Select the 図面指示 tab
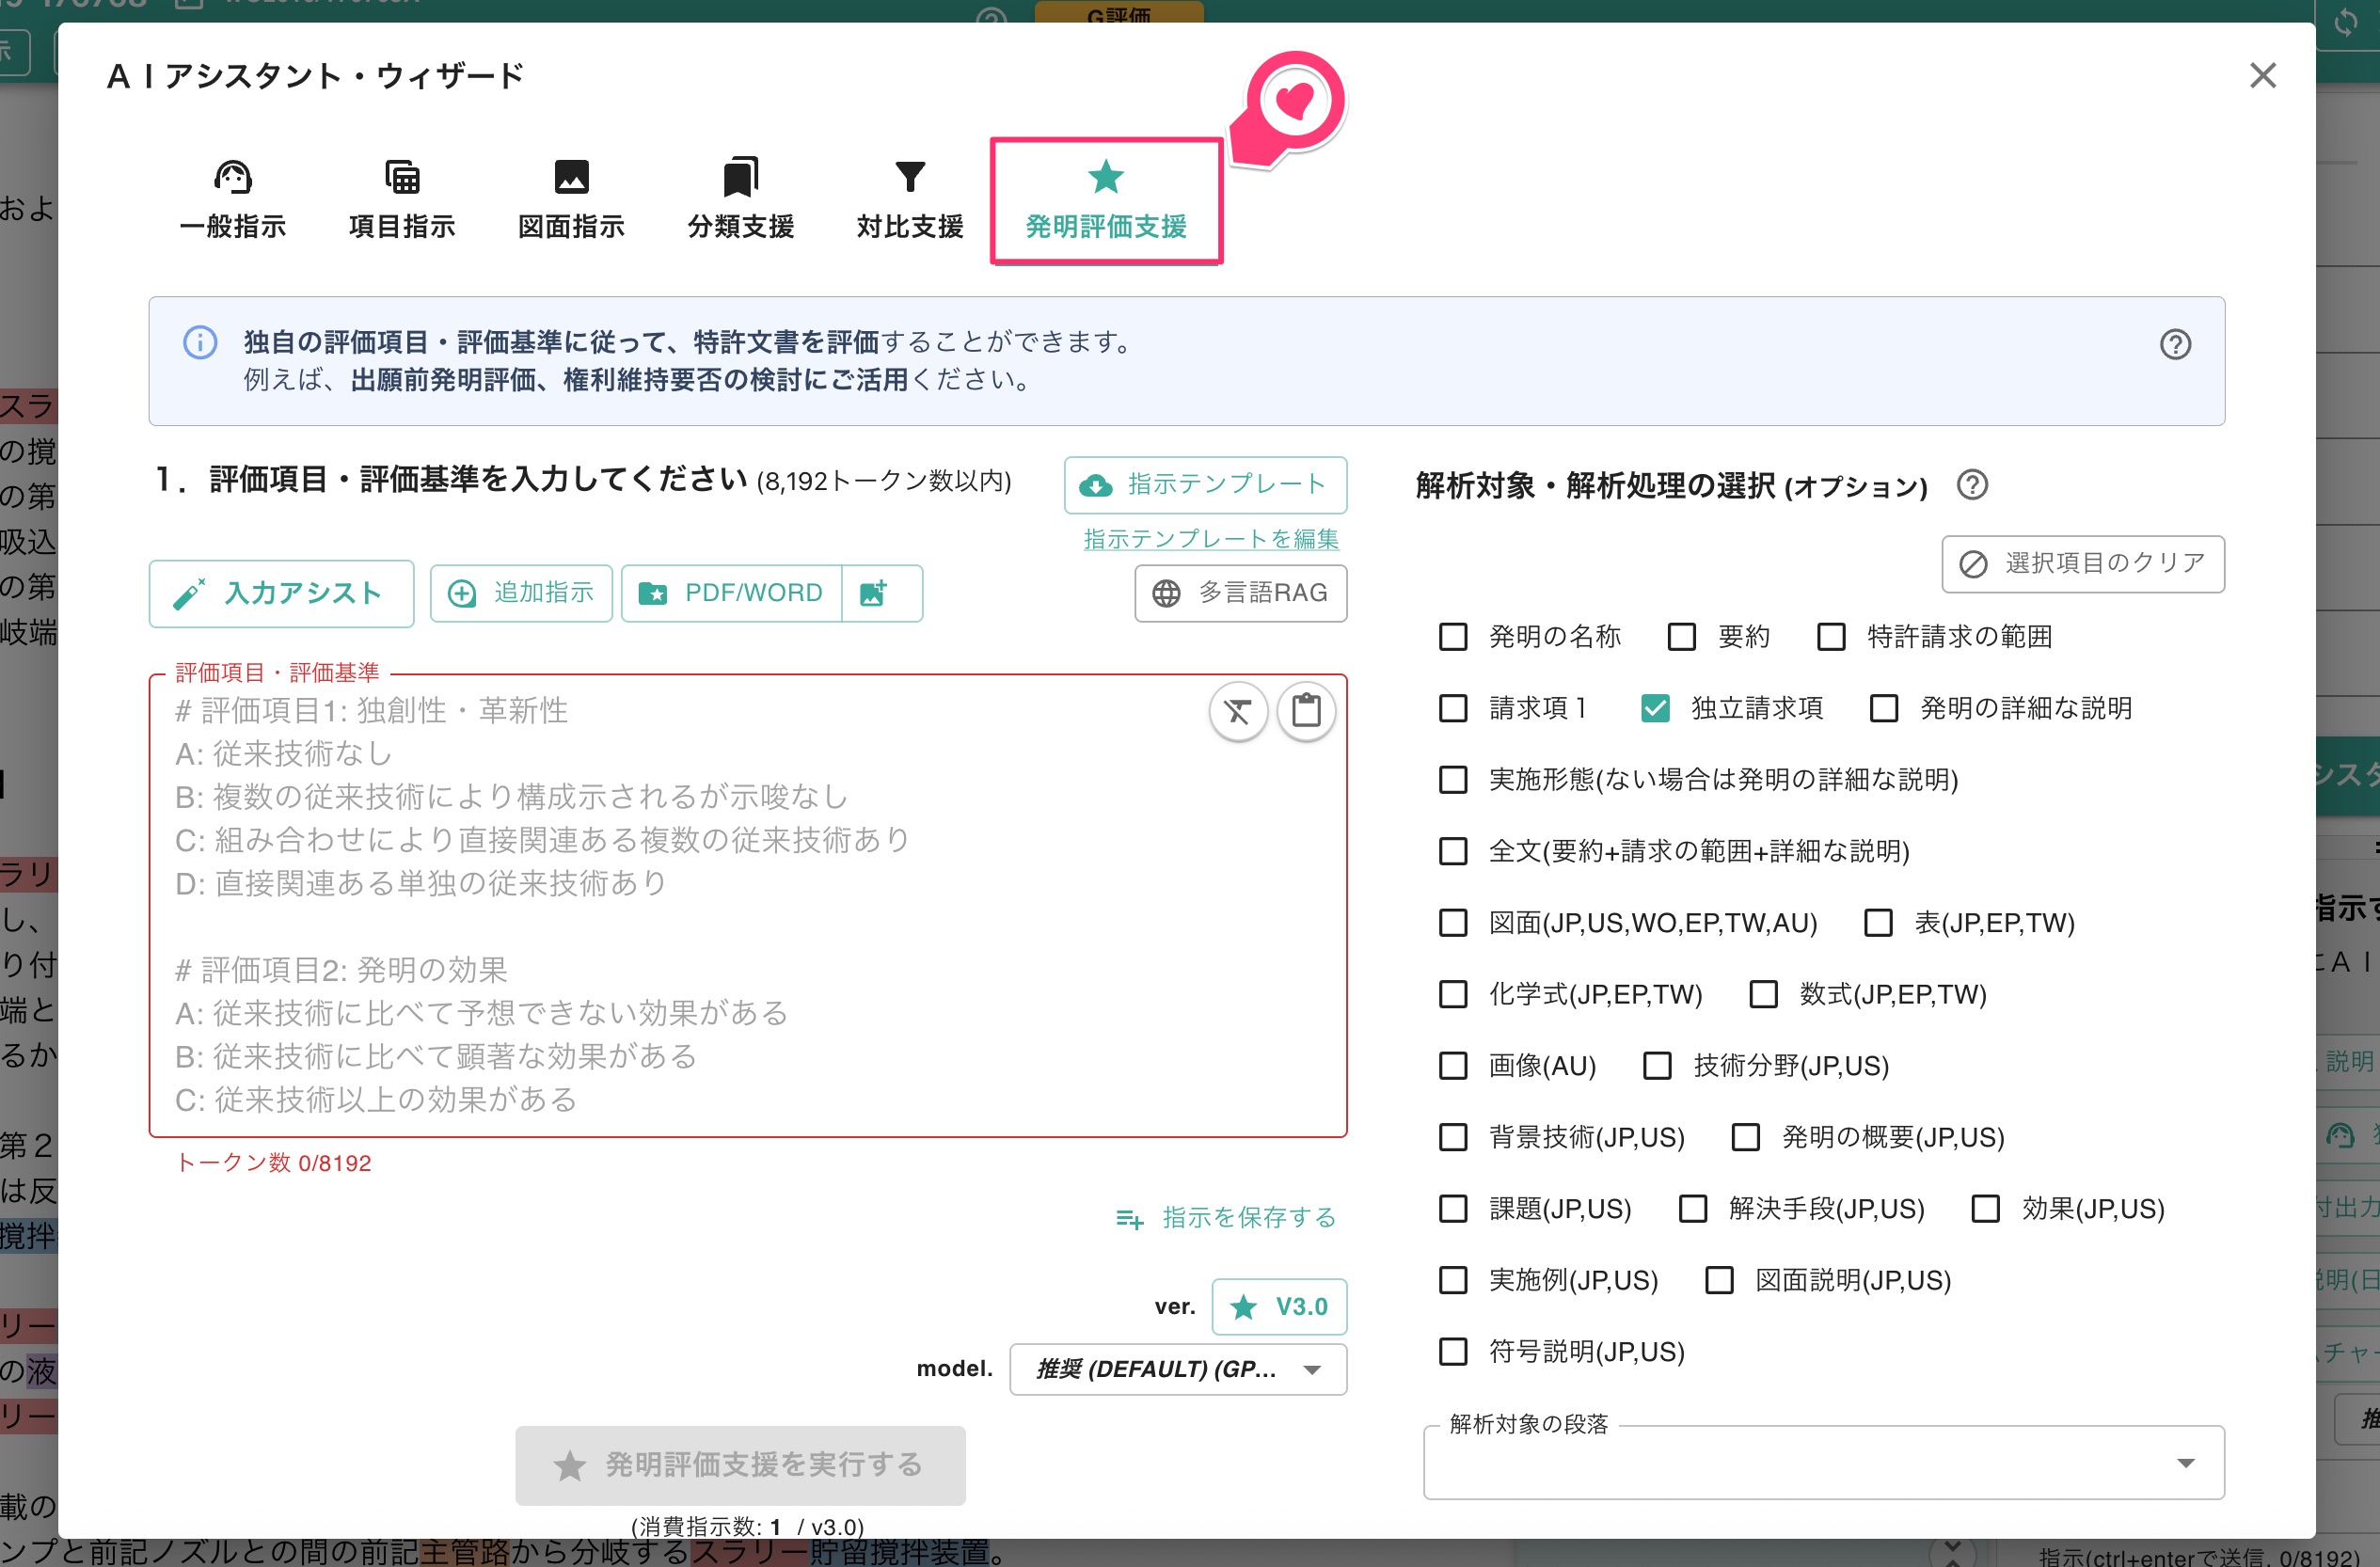 [x=571, y=201]
